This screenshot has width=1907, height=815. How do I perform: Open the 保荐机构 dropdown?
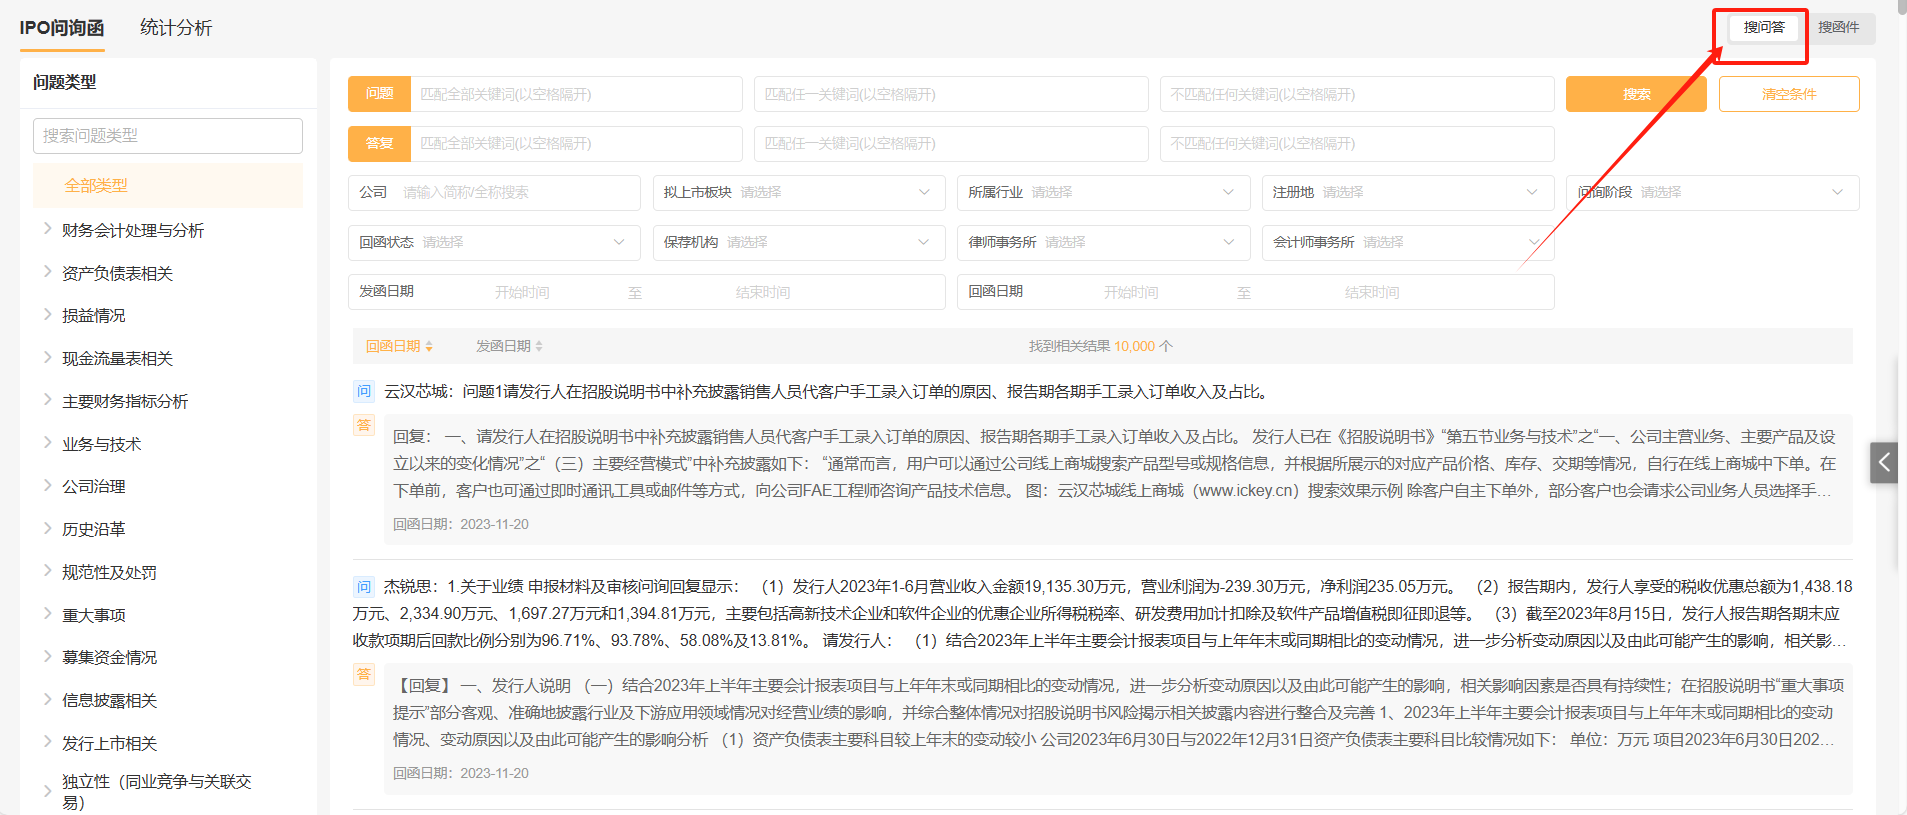pyautogui.click(x=799, y=242)
